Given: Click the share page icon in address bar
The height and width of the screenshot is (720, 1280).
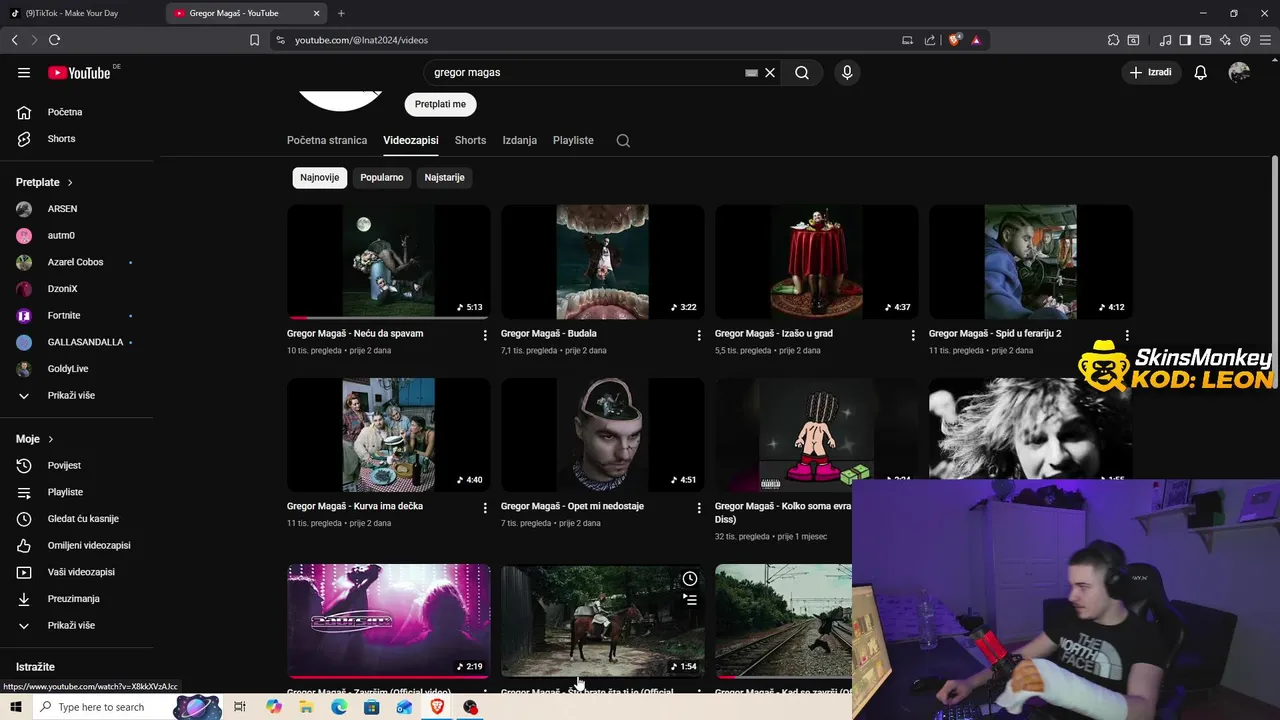Looking at the screenshot, I should tap(930, 40).
